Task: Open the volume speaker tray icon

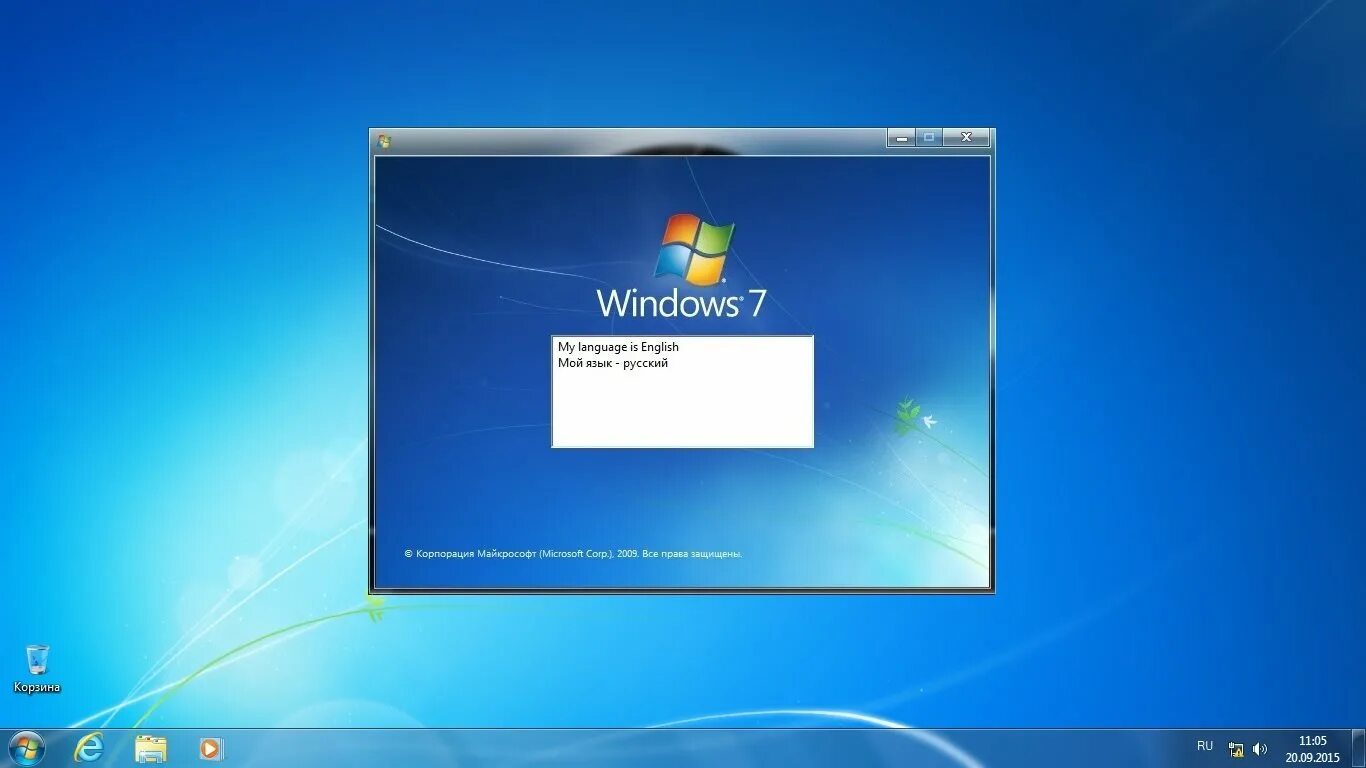Action: [x=1260, y=749]
